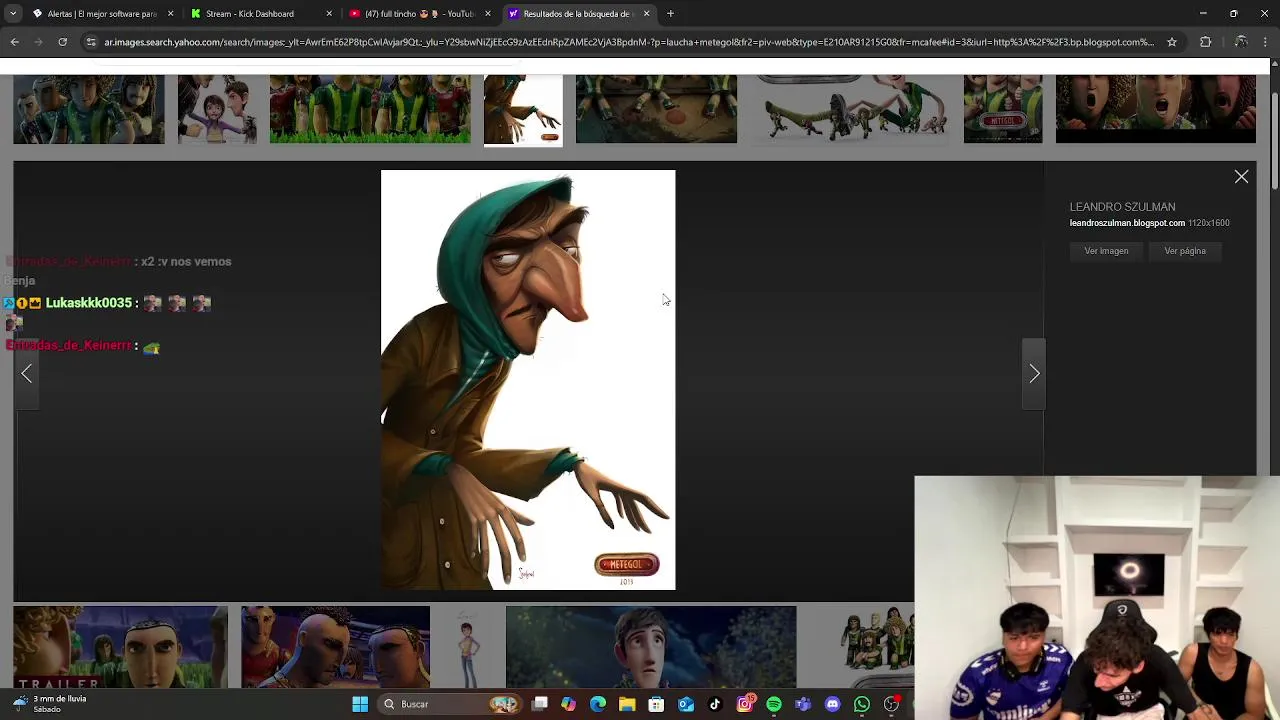The height and width of the screenshot is (720, 1280).
Task: Open Outlook from the taskbar
Action: [686, 704]
